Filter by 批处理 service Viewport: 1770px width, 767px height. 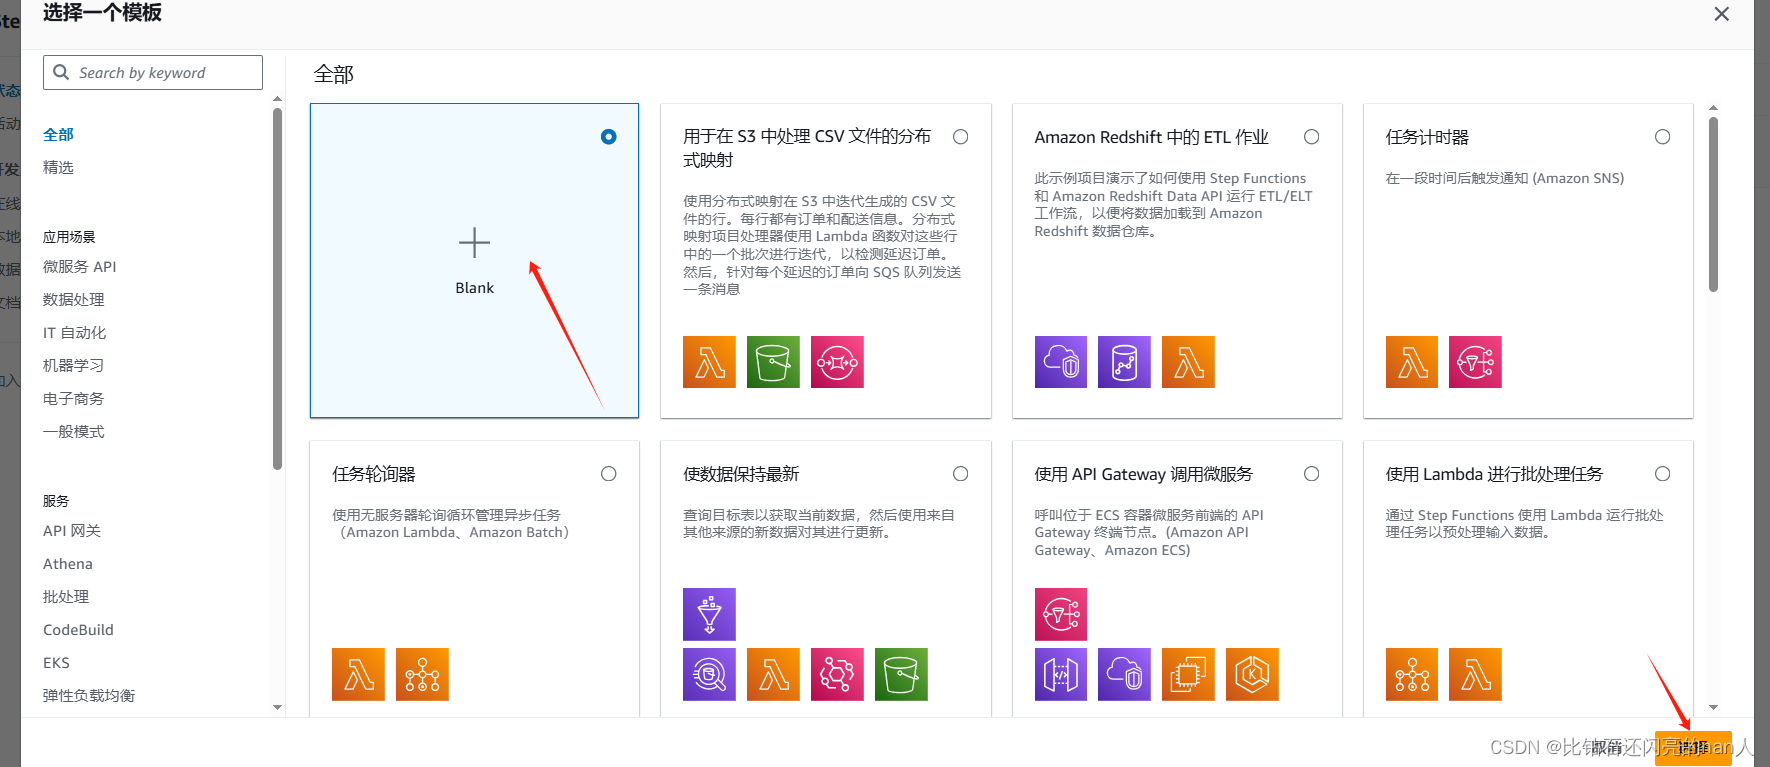click(66, 596)
